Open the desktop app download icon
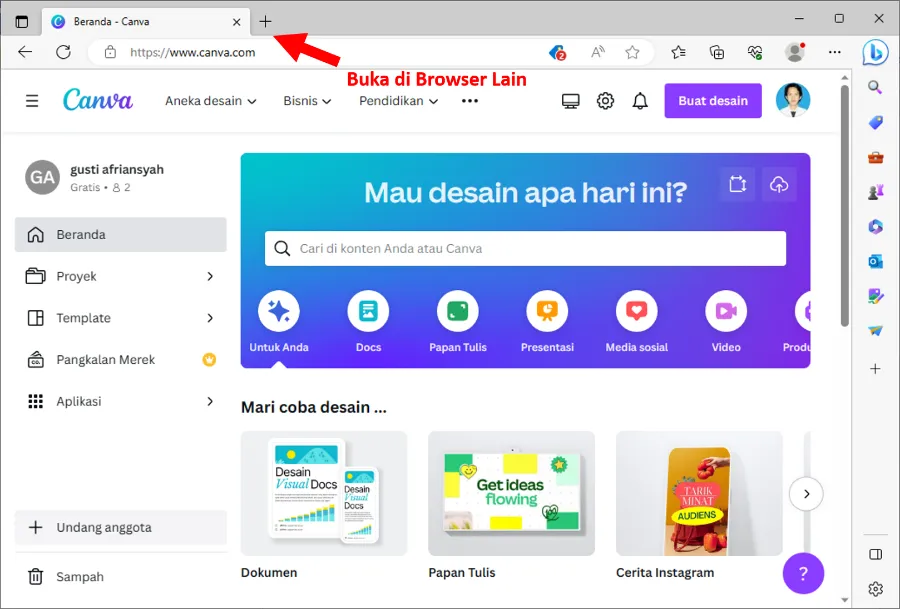Viewport: 900px width, 609px height. point(570,101)
